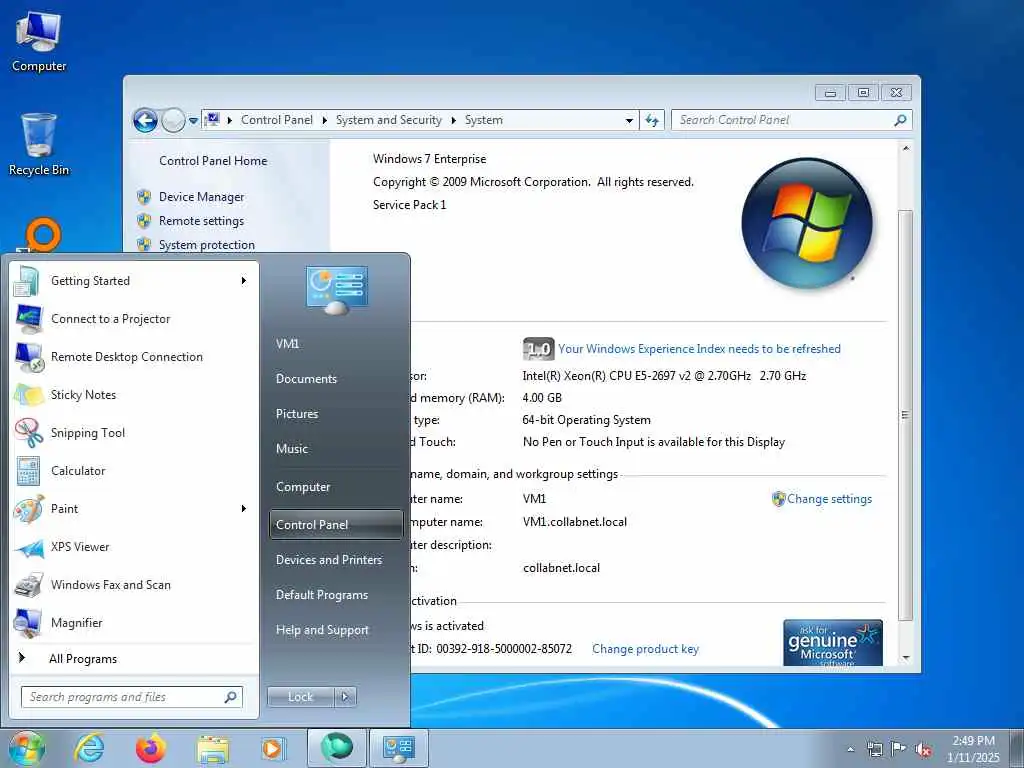
Task: Expand the Getting Started submenu arrow
Action: coord(244,281)
